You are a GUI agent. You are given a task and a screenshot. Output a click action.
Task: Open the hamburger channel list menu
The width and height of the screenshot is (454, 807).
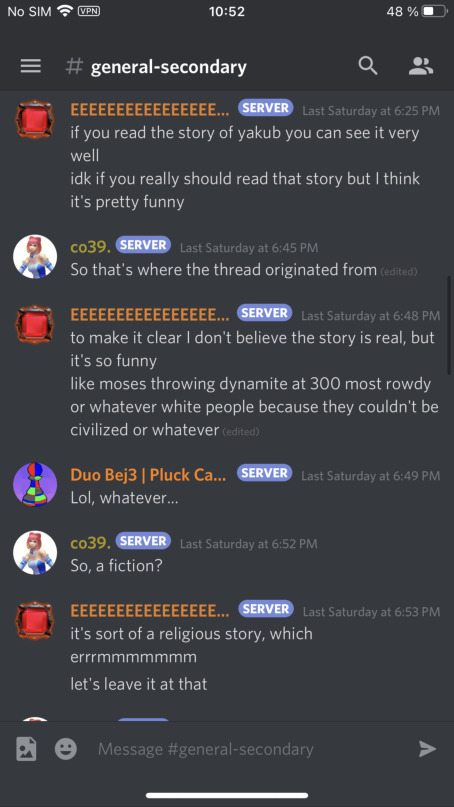tap(30, 66)
